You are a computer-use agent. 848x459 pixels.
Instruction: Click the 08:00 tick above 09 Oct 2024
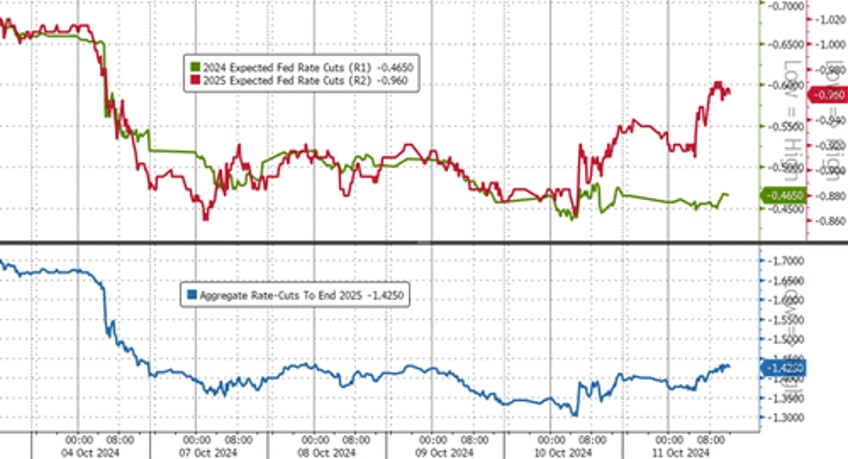pyautogui.click(x=474, y=440)
